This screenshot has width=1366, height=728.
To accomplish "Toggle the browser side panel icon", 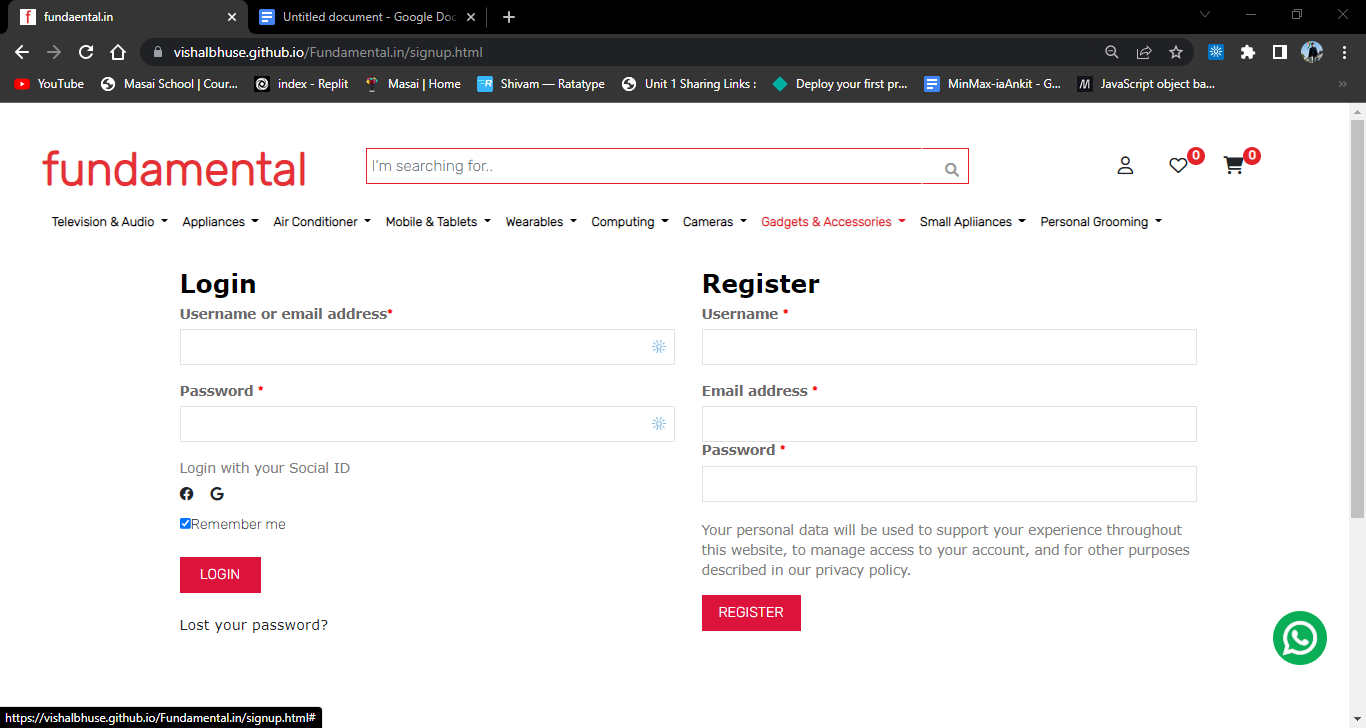I will pyautogui.click(x=1279, y=52).
